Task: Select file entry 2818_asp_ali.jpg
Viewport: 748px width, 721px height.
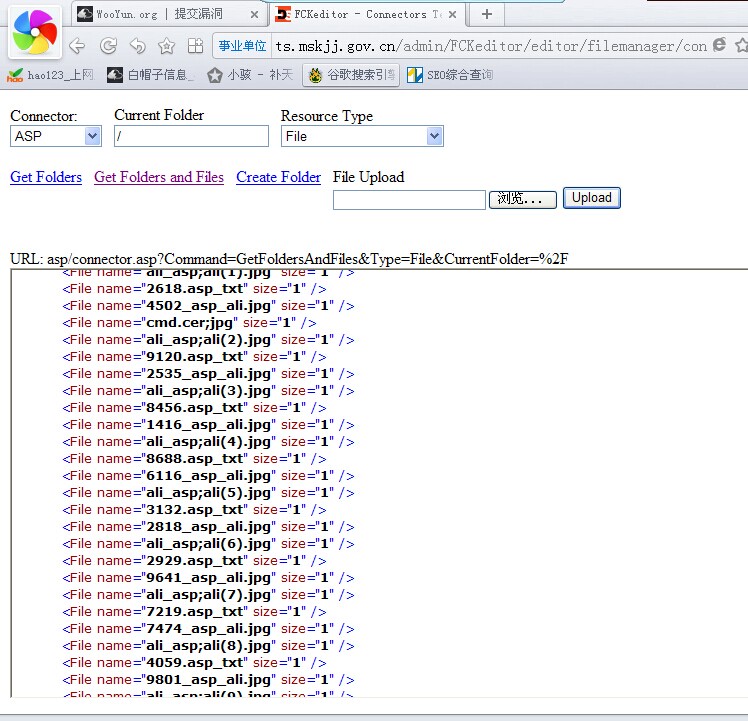Action: point(208,527)
